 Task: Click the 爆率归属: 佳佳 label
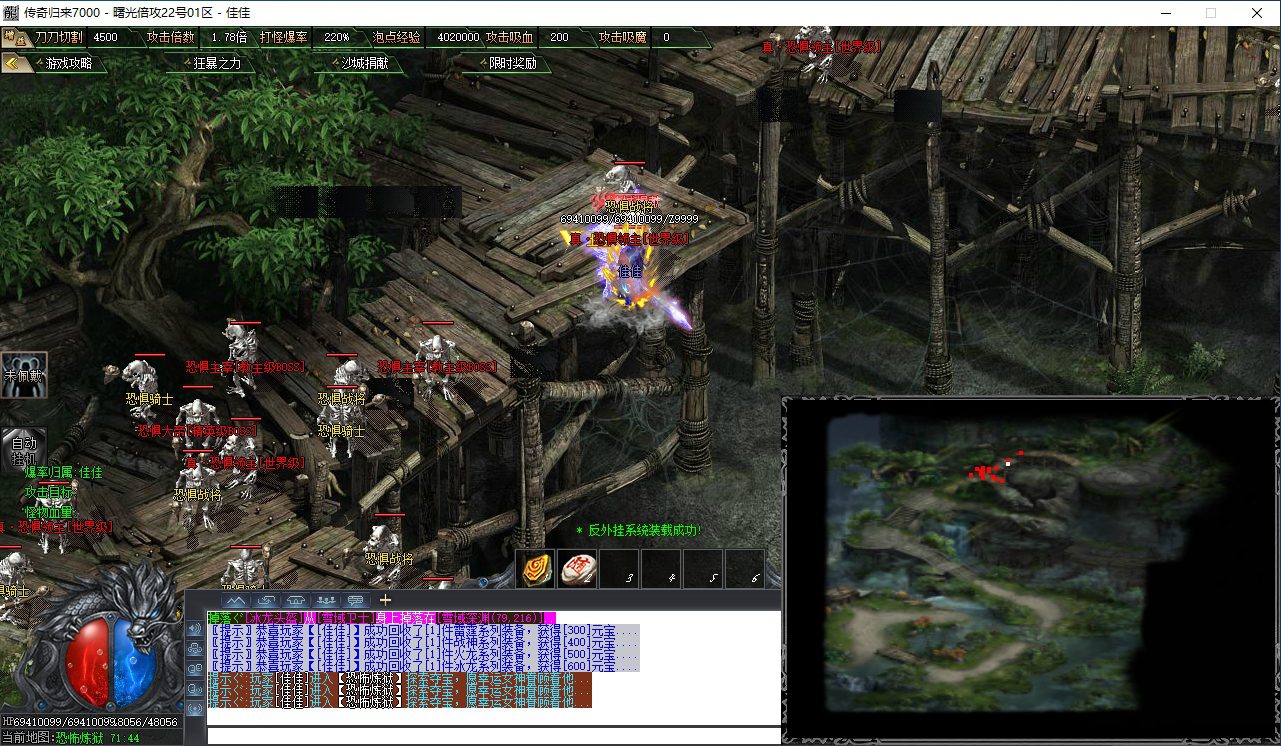point(64,472)
